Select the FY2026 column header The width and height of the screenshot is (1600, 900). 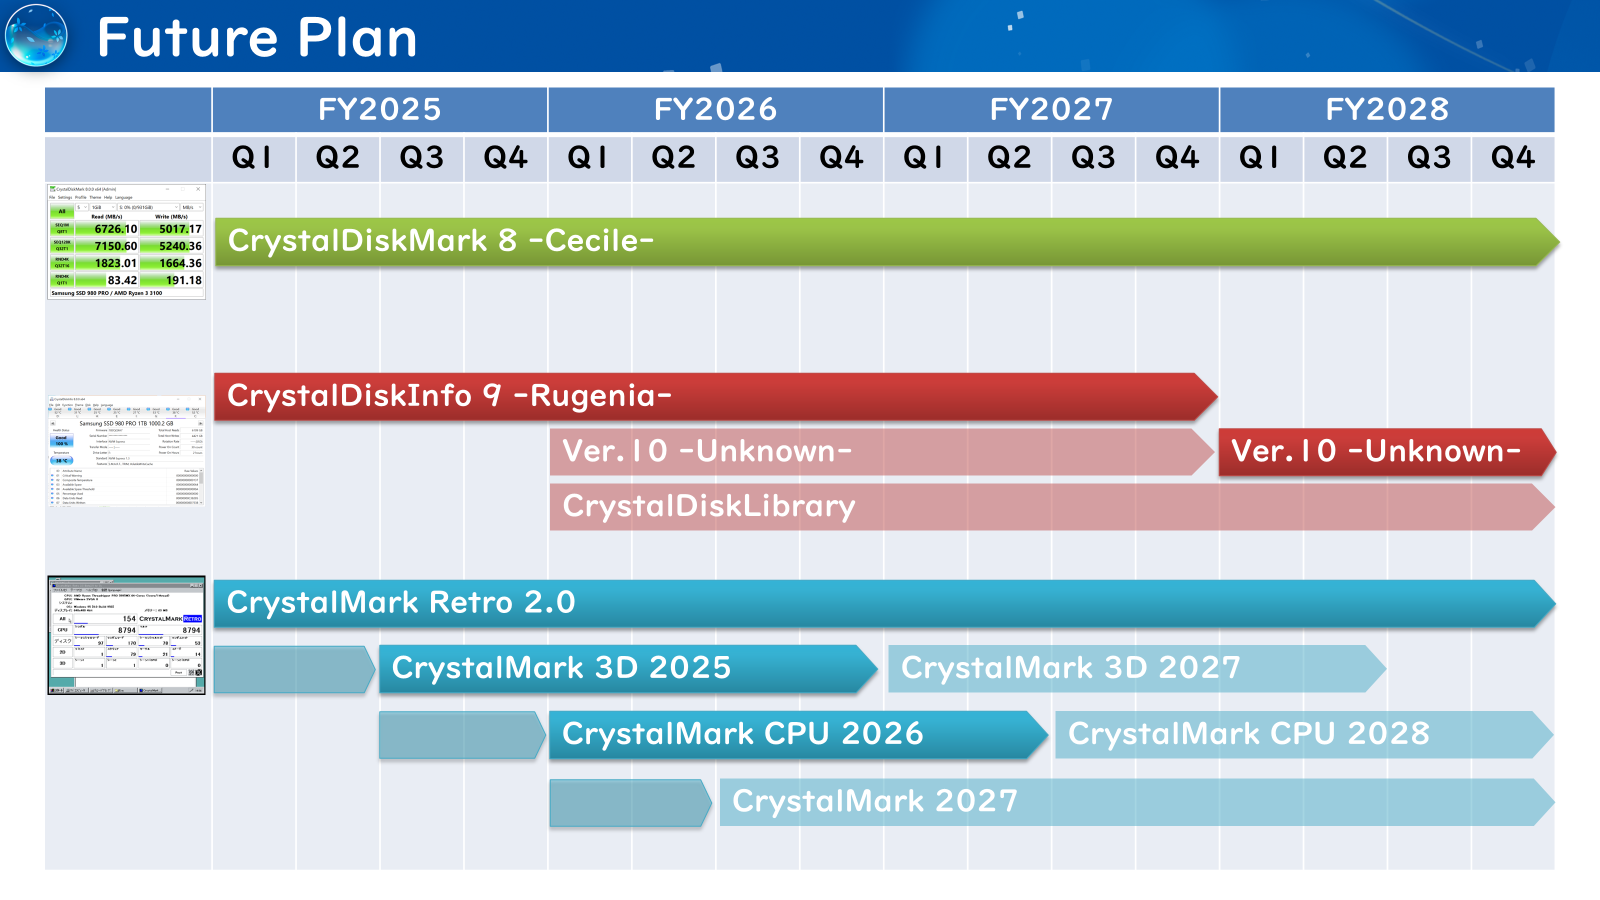click(715, 109)
